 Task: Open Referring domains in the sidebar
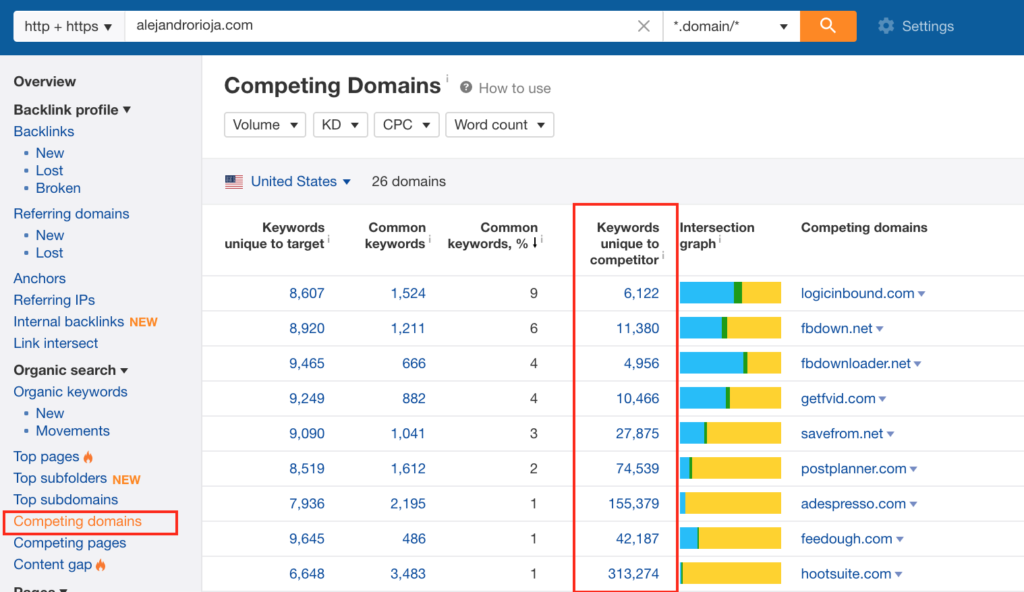71,214
